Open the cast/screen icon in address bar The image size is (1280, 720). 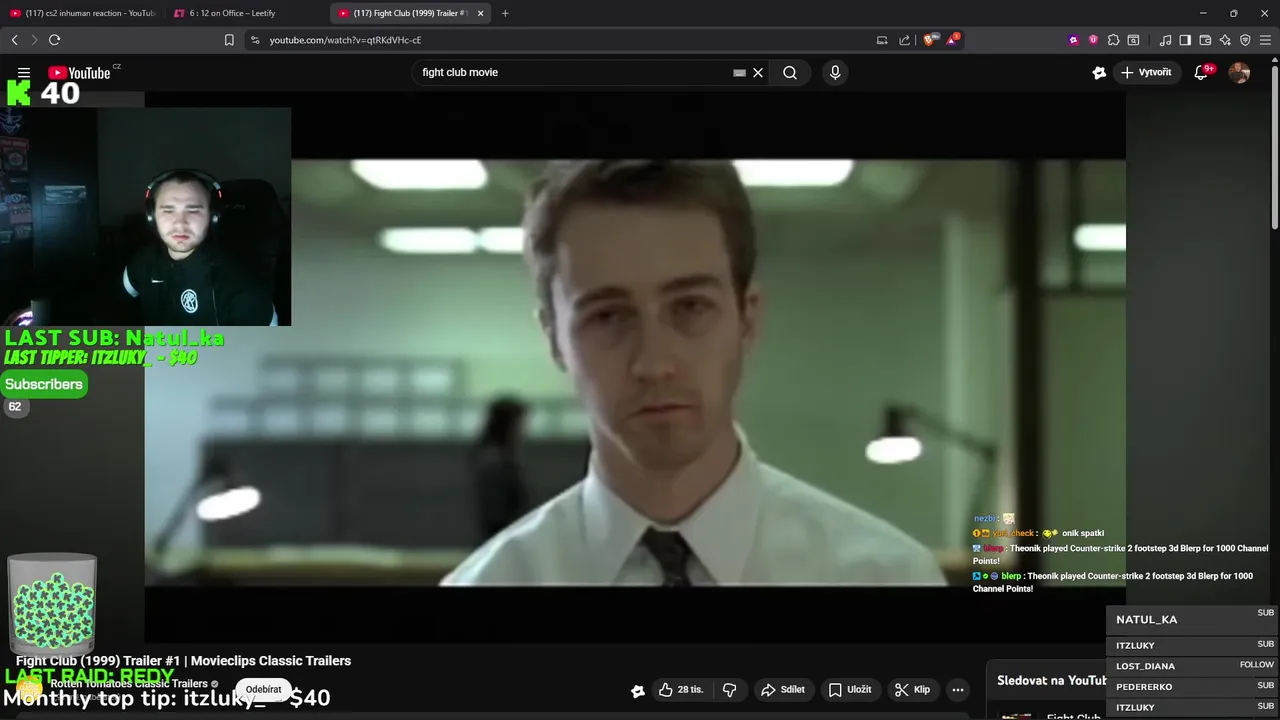click(x=882, y=40)
